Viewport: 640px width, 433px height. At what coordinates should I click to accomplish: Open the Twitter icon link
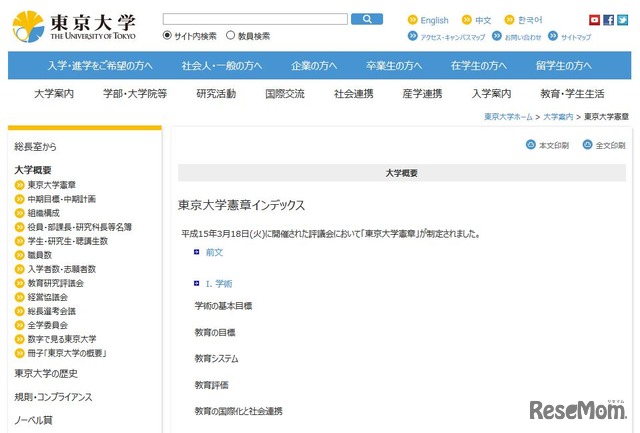click(622, 20)
